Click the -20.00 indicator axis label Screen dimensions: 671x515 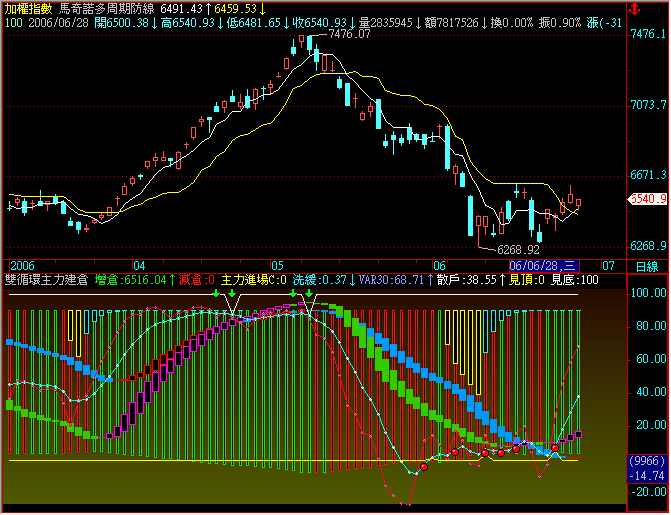[x=649, y=492]
